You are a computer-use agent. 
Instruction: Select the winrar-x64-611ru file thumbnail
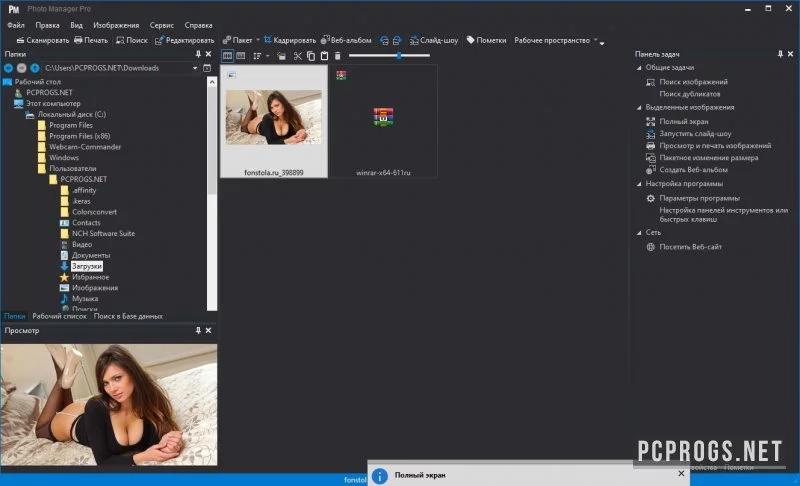coord(383,121)
